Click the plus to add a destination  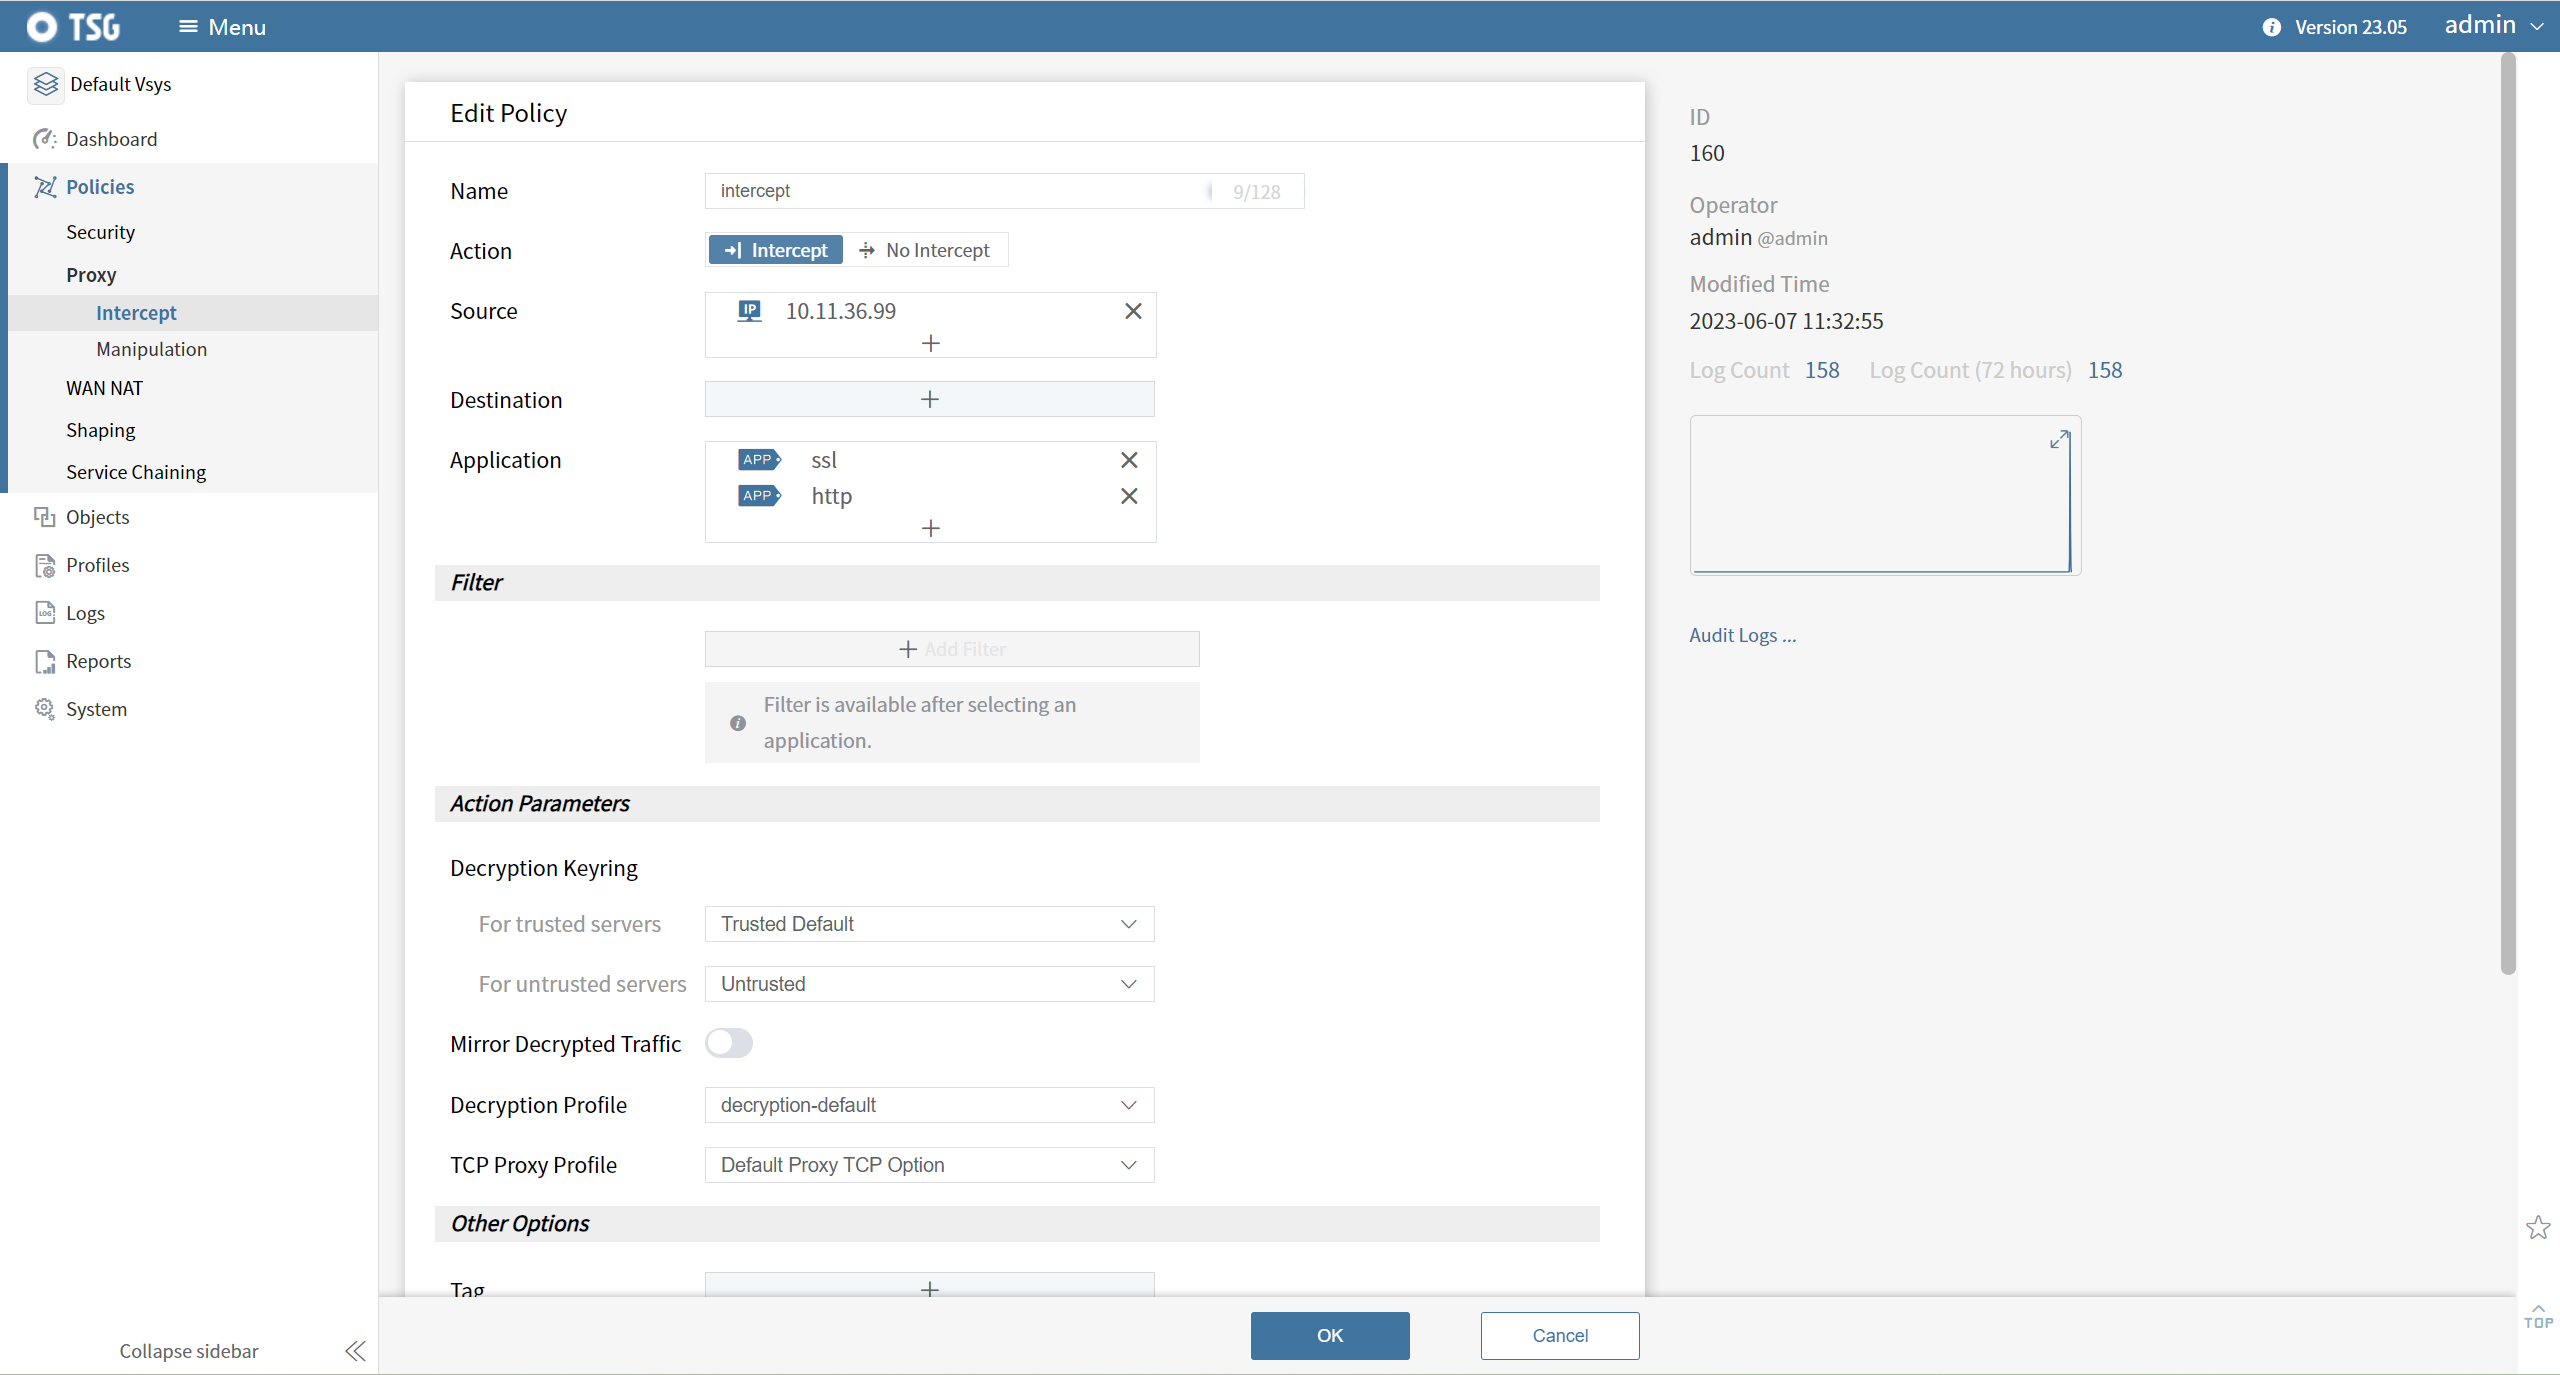pyautogui.click(x=929, y=399)
